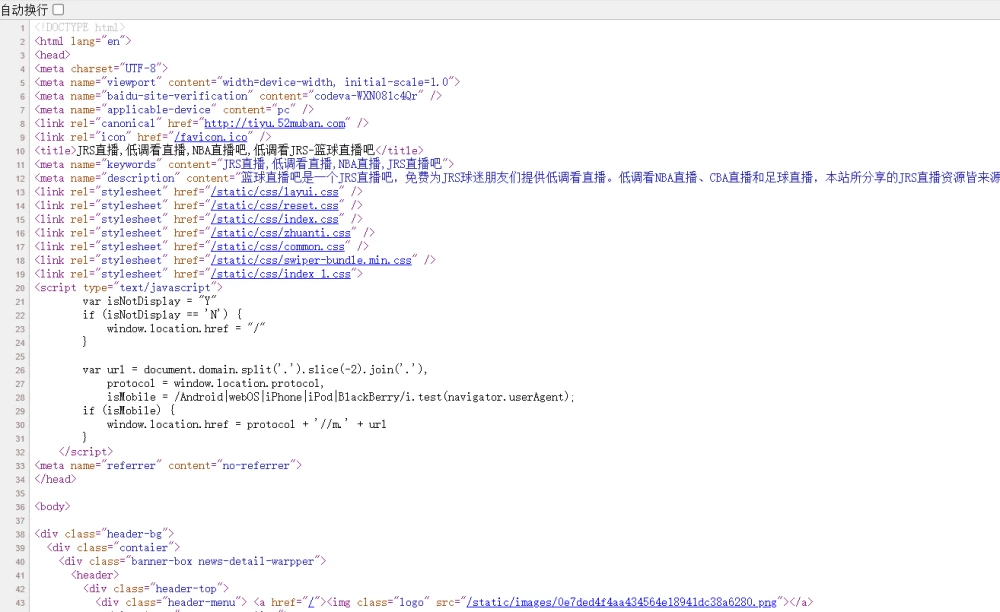Open the /static/css/common.css link
The height and width of the screenshot is (612, 1000).
click(x=278, y=247)
